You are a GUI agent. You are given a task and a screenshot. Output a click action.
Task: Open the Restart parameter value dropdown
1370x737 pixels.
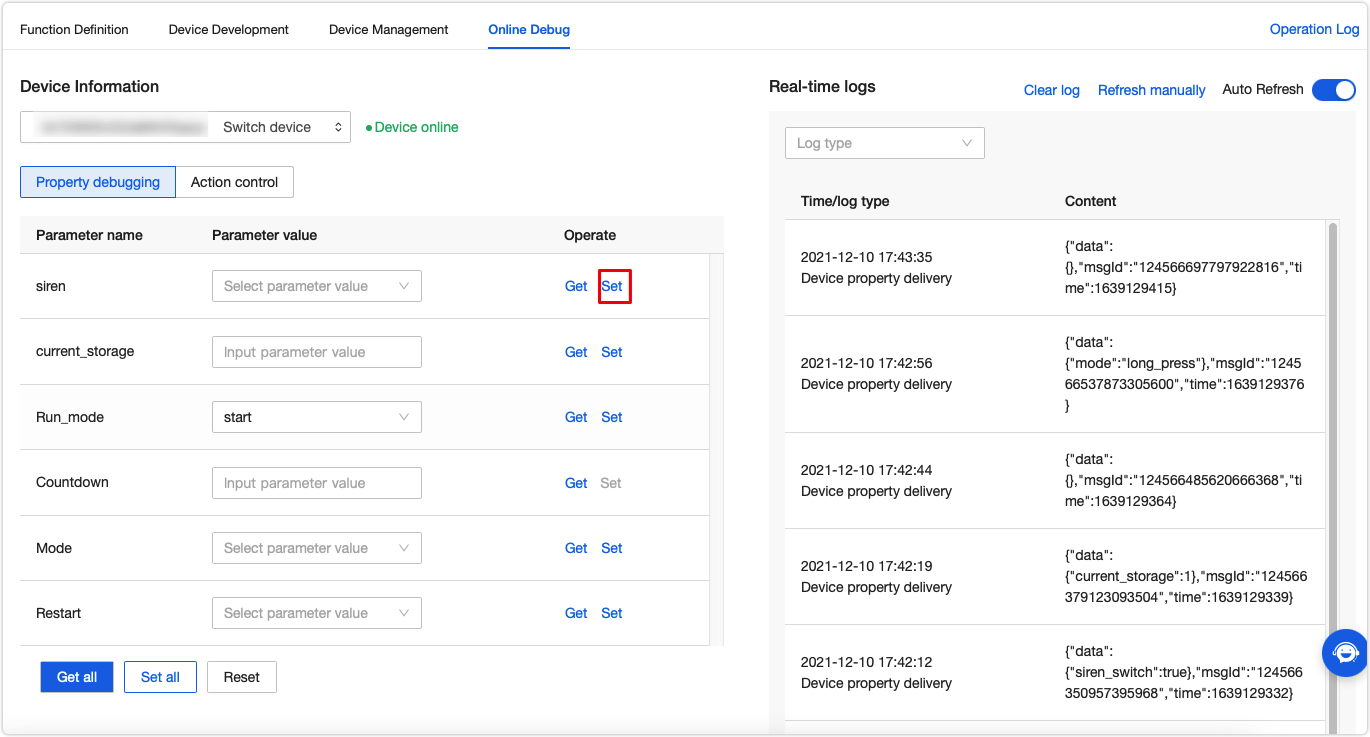coord(316,613)
